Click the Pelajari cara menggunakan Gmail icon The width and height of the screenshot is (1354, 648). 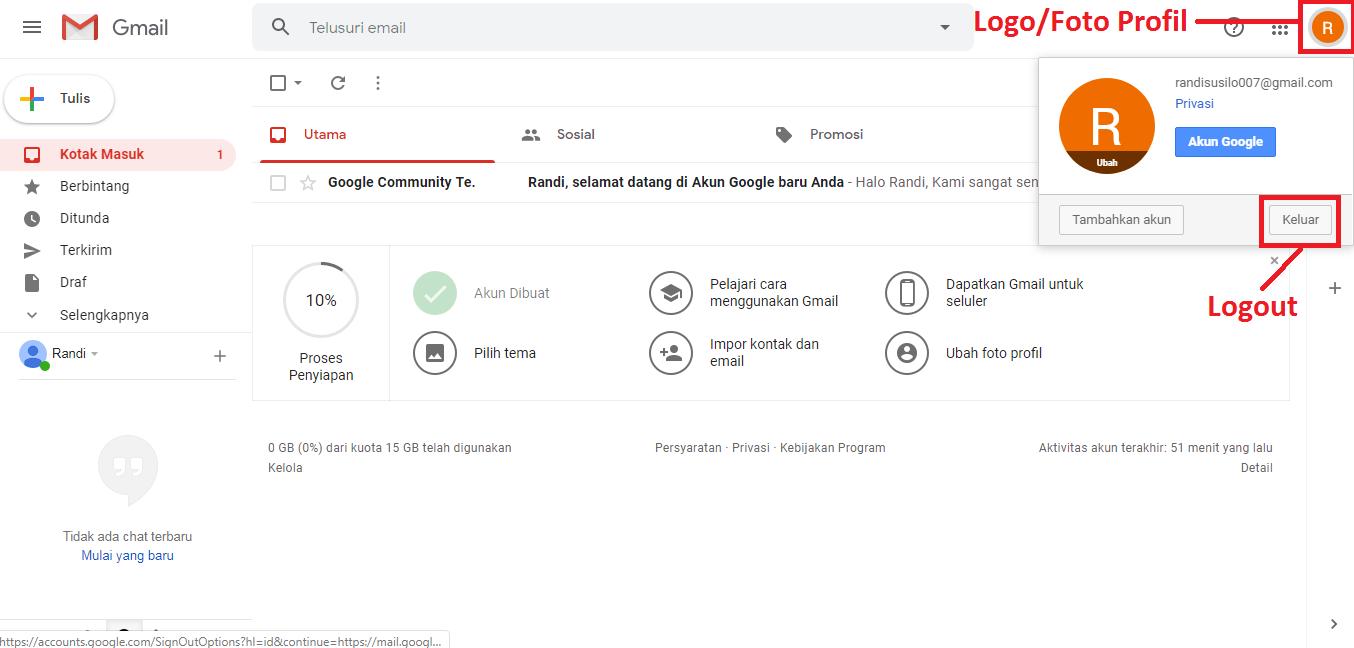coord(671,293)
